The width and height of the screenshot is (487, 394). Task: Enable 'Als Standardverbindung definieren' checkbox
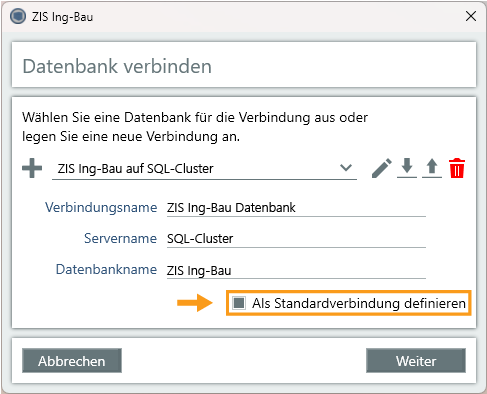tap(239, 303)
